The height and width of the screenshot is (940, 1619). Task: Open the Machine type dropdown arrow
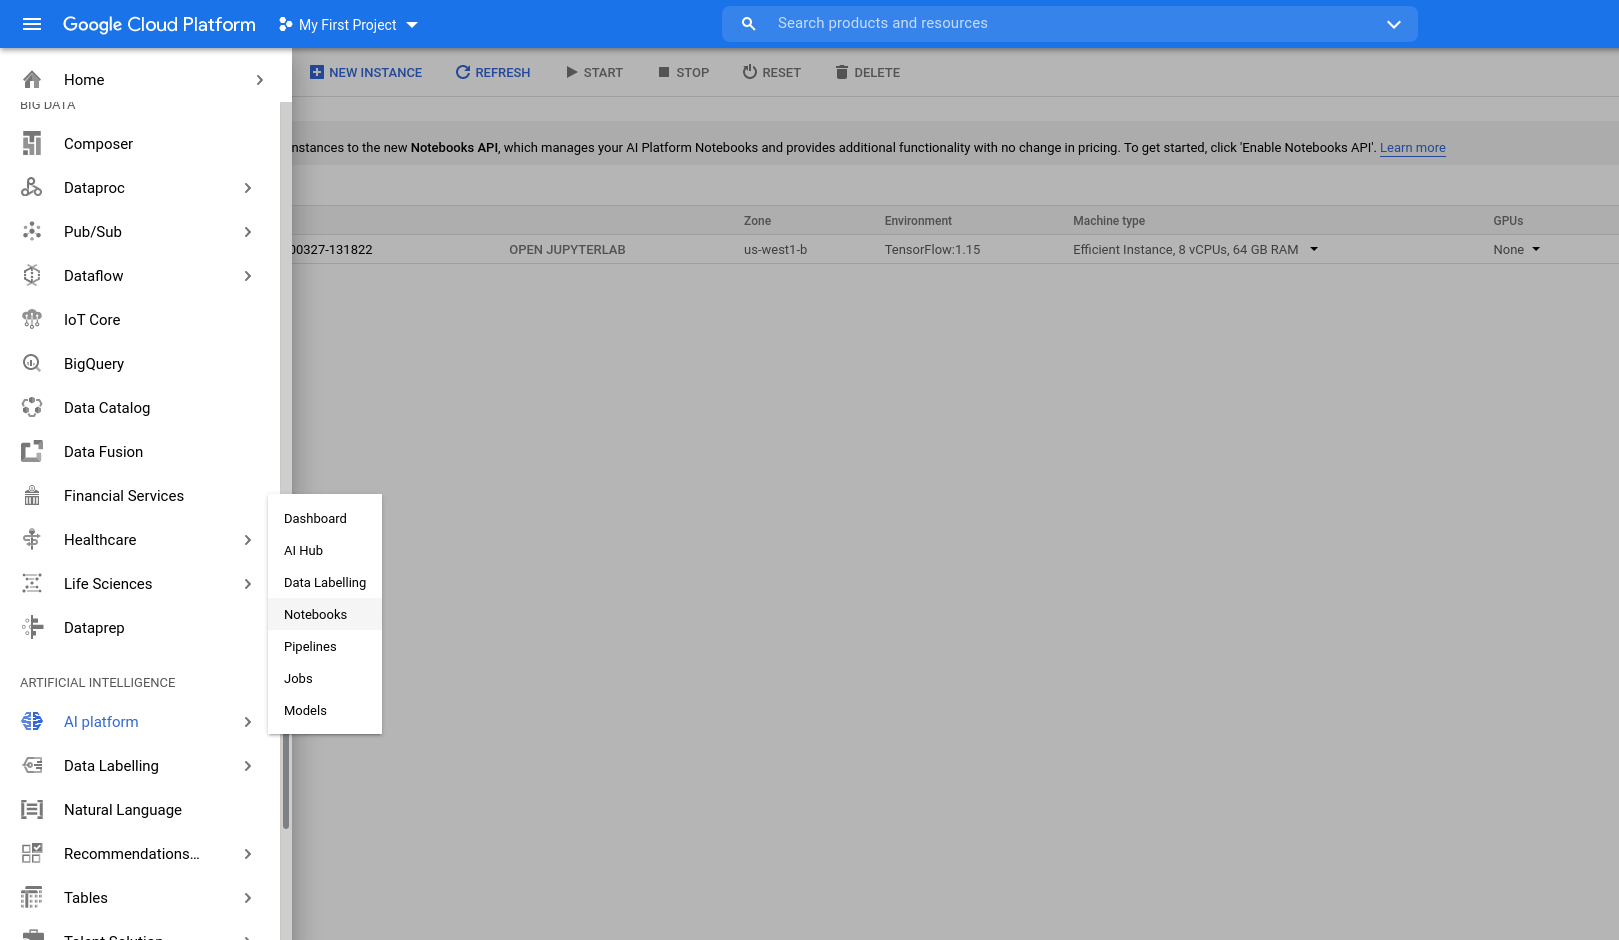tap(1314, 249)
